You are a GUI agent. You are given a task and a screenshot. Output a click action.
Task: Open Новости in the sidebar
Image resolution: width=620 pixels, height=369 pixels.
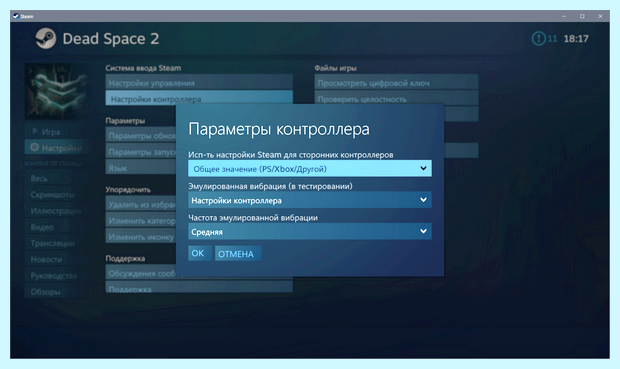pyautogui.click(x=56, y=259)
